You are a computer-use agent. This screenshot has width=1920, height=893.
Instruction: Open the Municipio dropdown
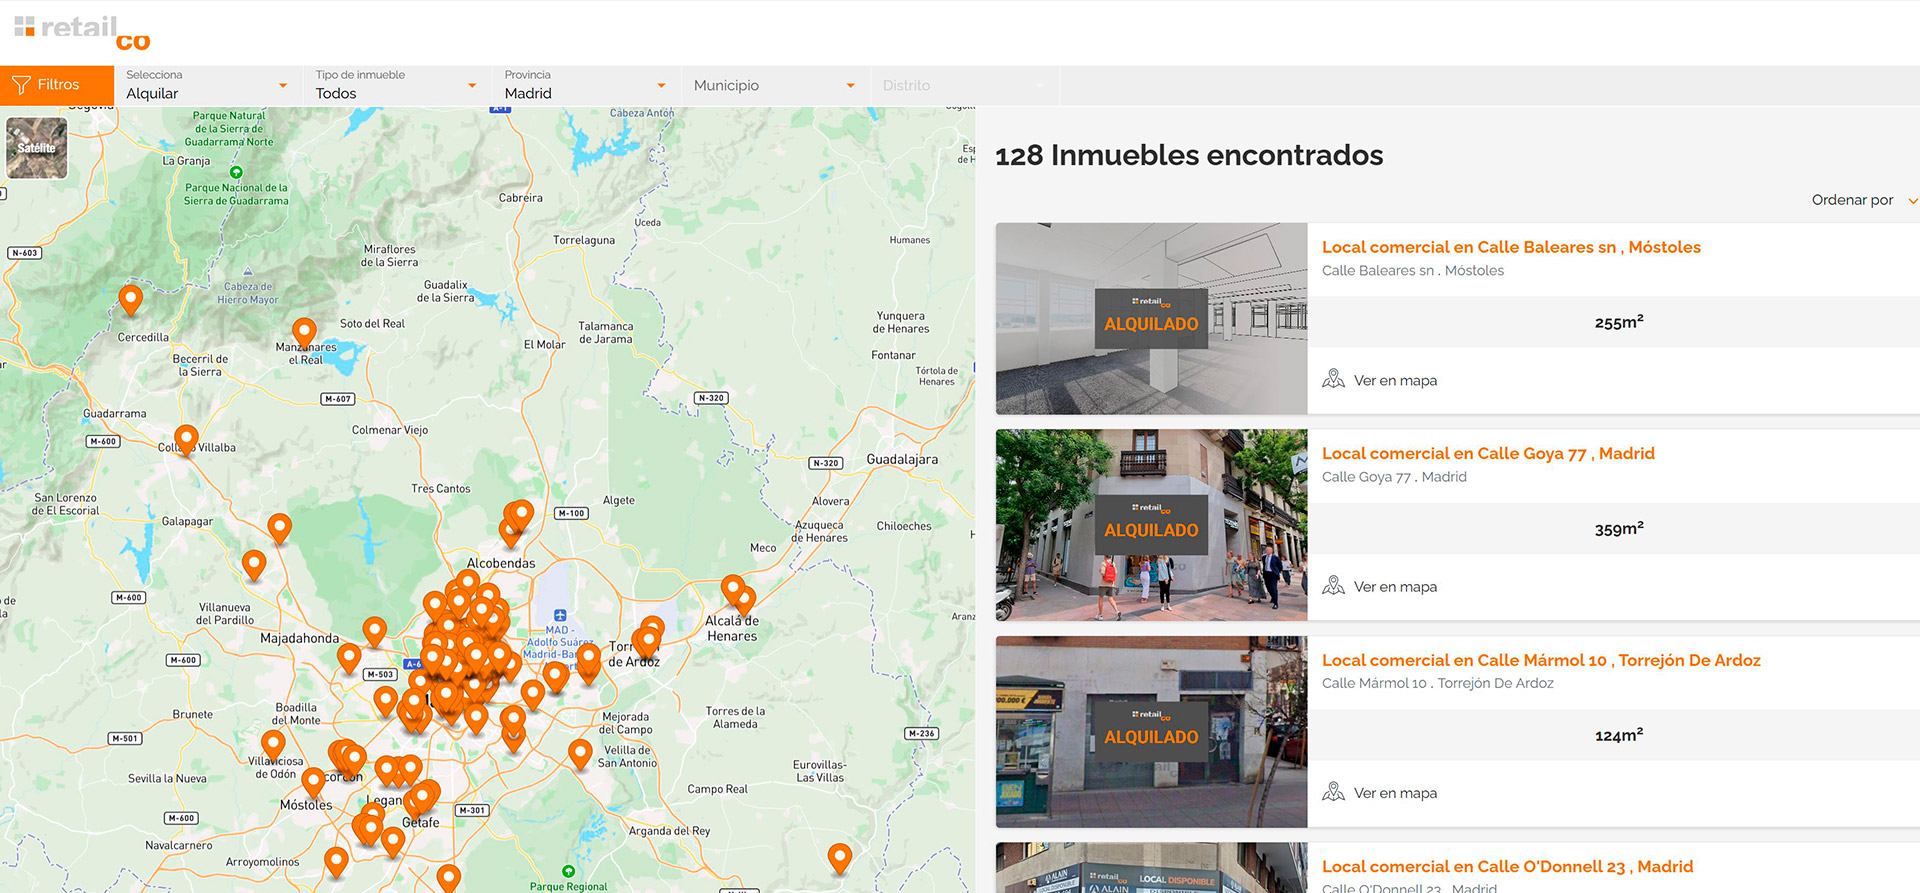773,86
